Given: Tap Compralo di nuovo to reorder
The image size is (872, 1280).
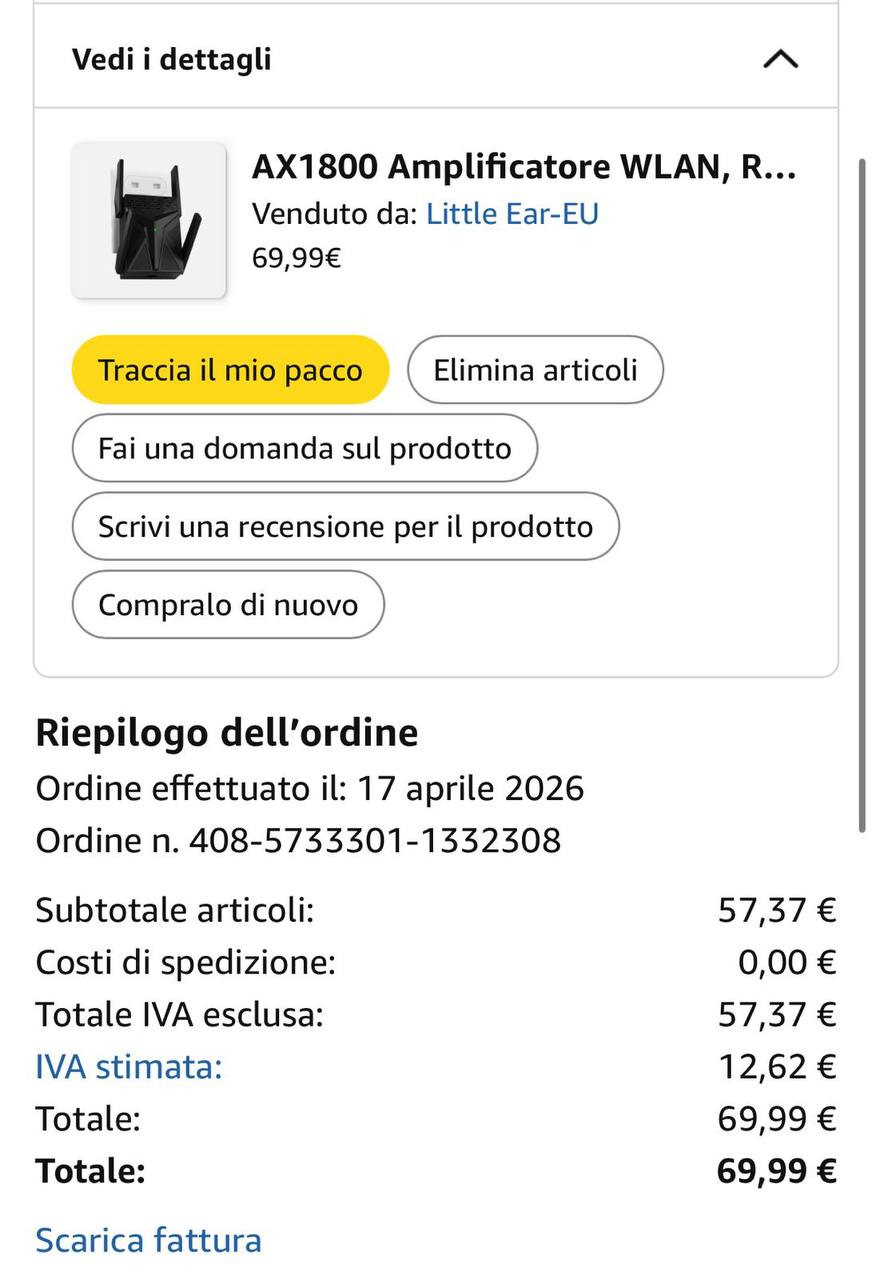Looking at the screenshot, I should coord(228,604).
